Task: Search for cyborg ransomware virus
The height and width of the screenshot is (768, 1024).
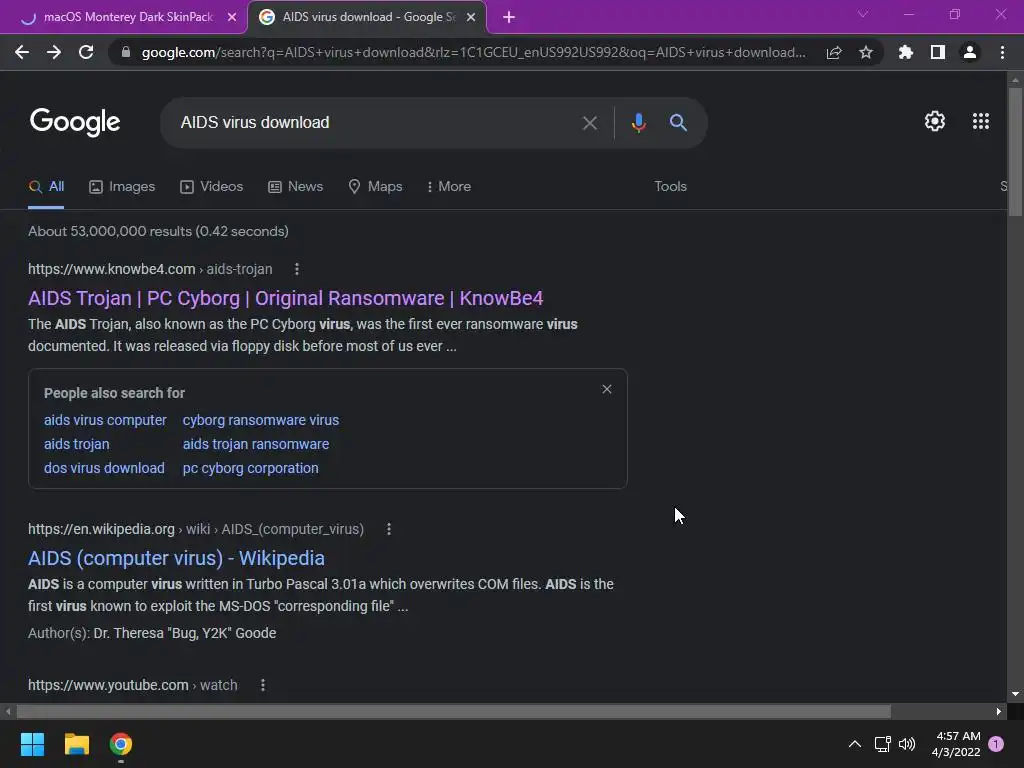Action: (261, 420)
